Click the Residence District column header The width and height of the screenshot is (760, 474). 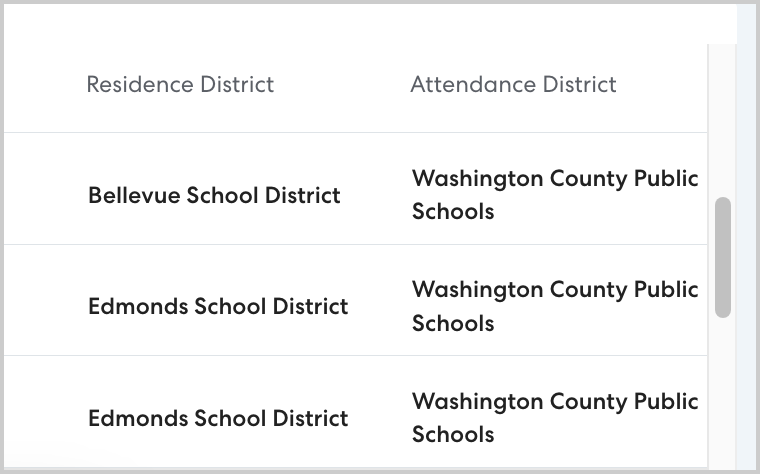pos(180,84)
